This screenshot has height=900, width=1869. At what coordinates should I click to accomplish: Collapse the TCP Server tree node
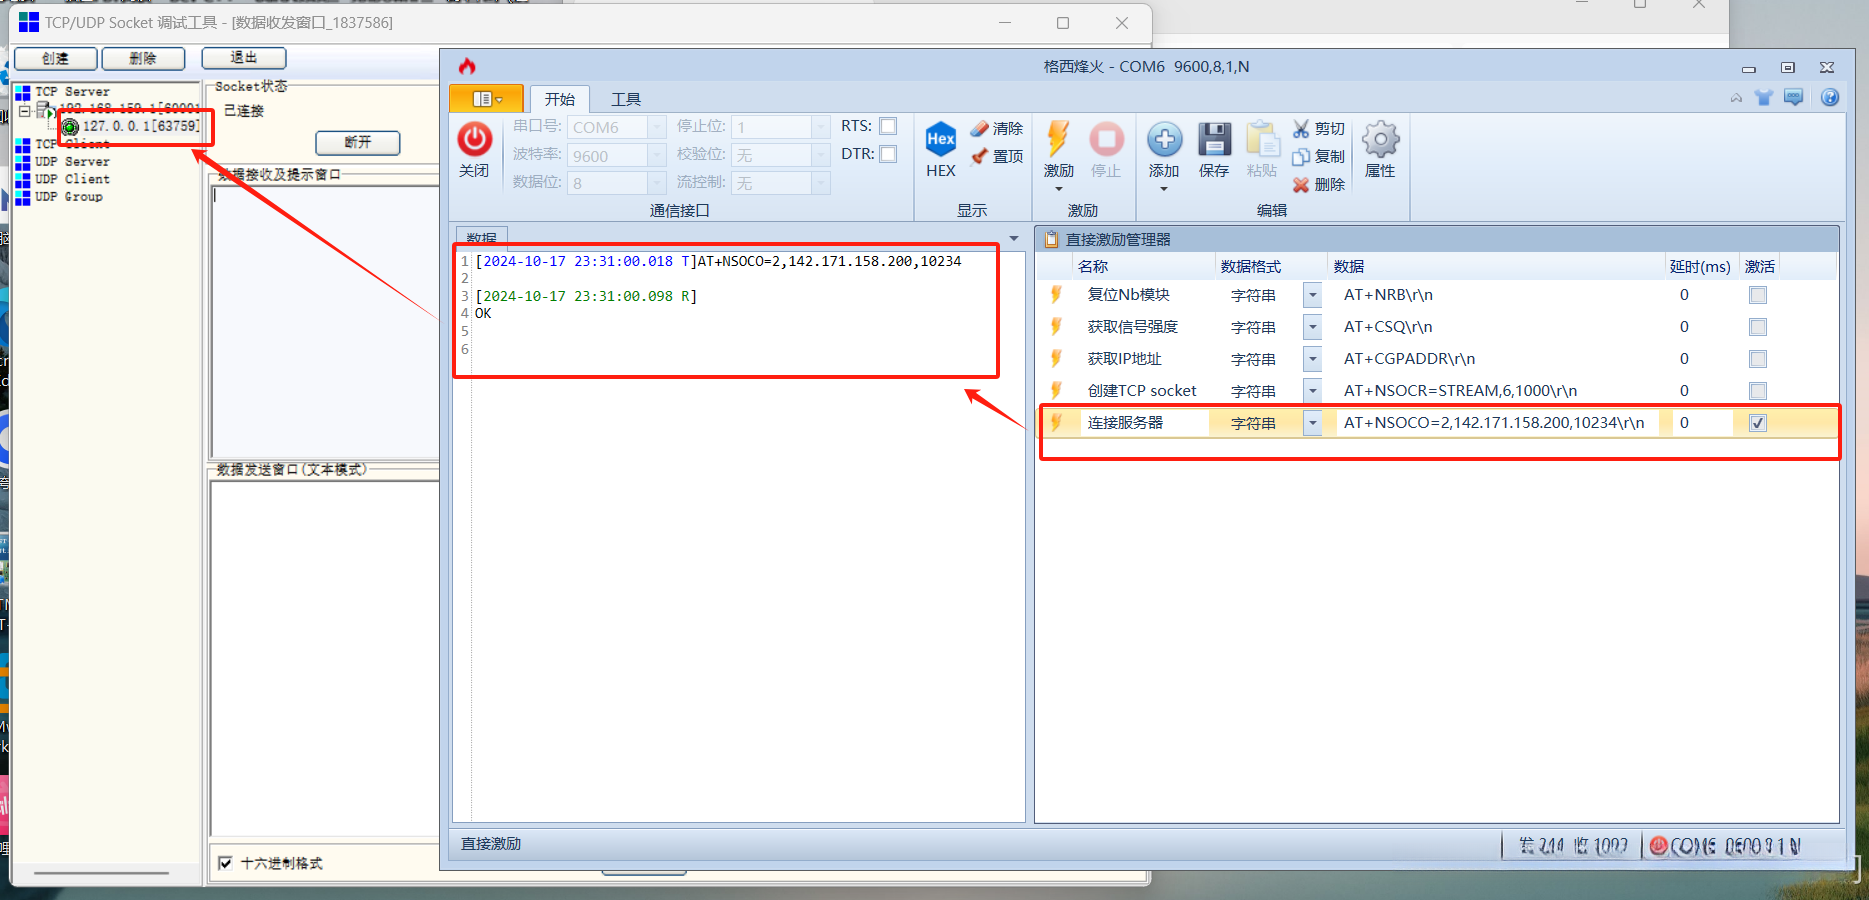coord(25,111)
